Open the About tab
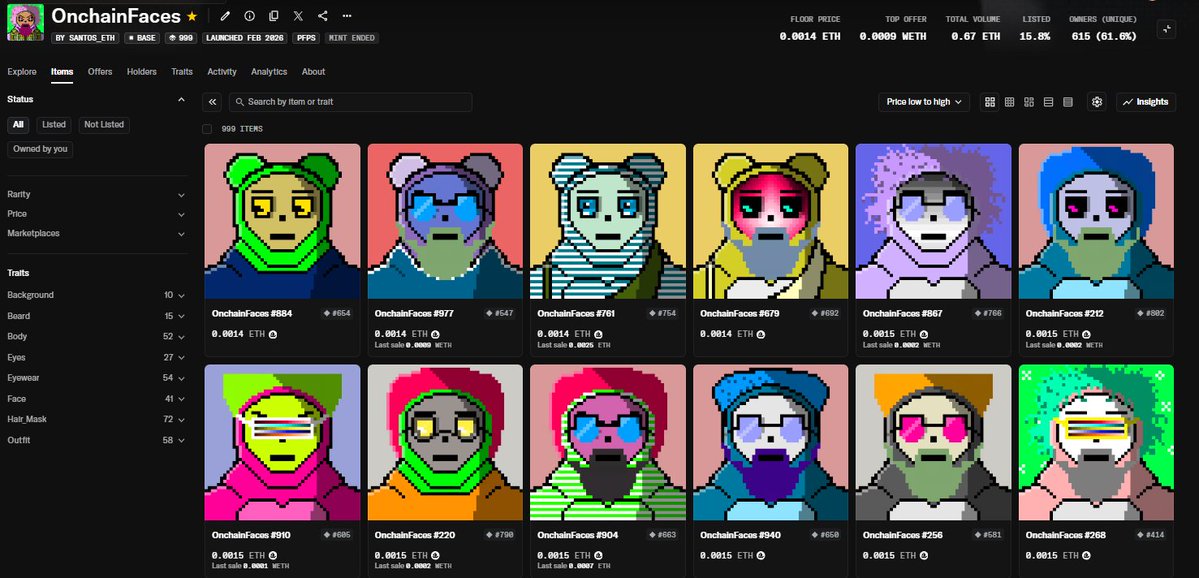 (x=314, y=72)
